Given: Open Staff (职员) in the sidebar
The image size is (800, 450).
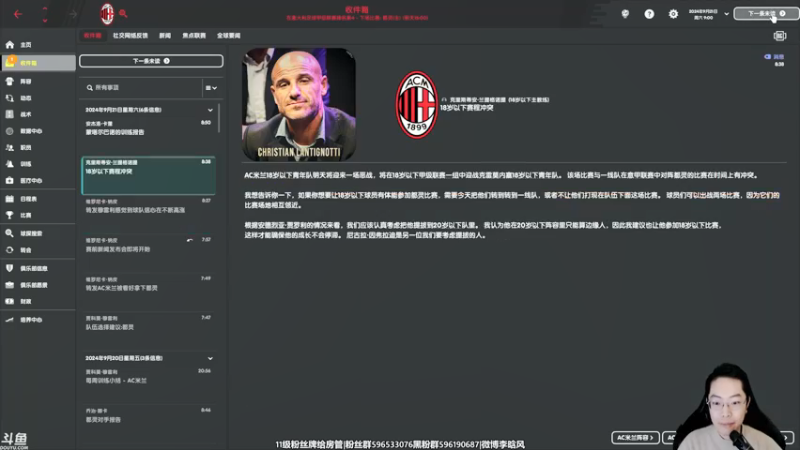Looking at the screenshot, I should [38, 147].
